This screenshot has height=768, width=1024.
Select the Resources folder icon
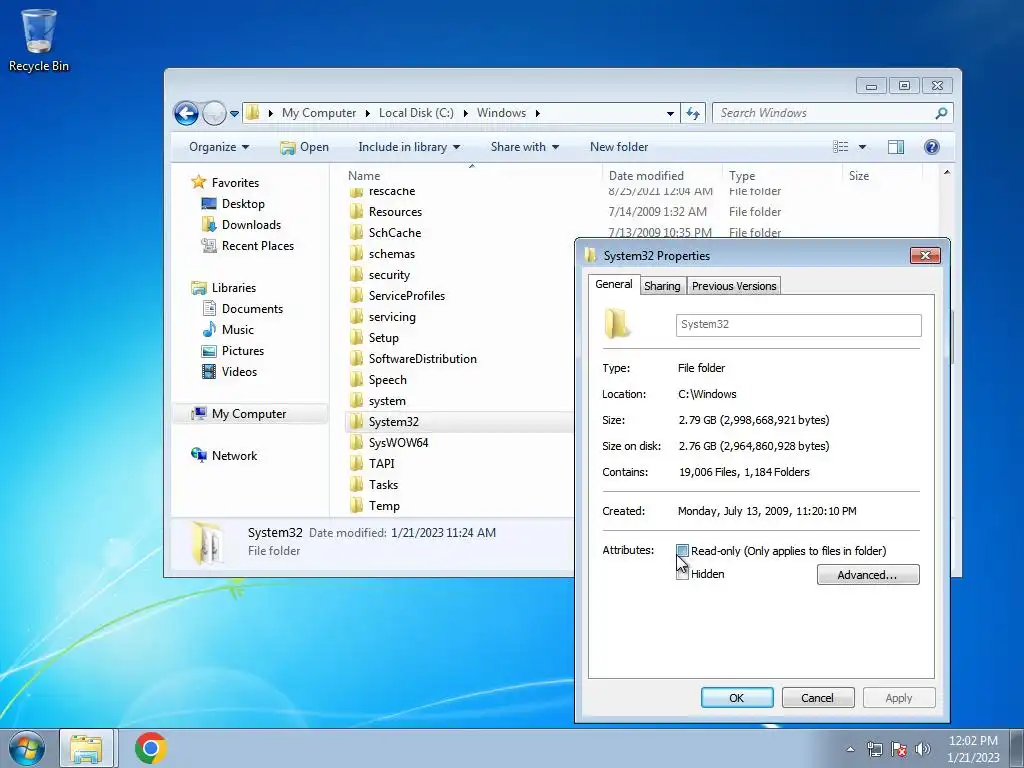[357, 212]
